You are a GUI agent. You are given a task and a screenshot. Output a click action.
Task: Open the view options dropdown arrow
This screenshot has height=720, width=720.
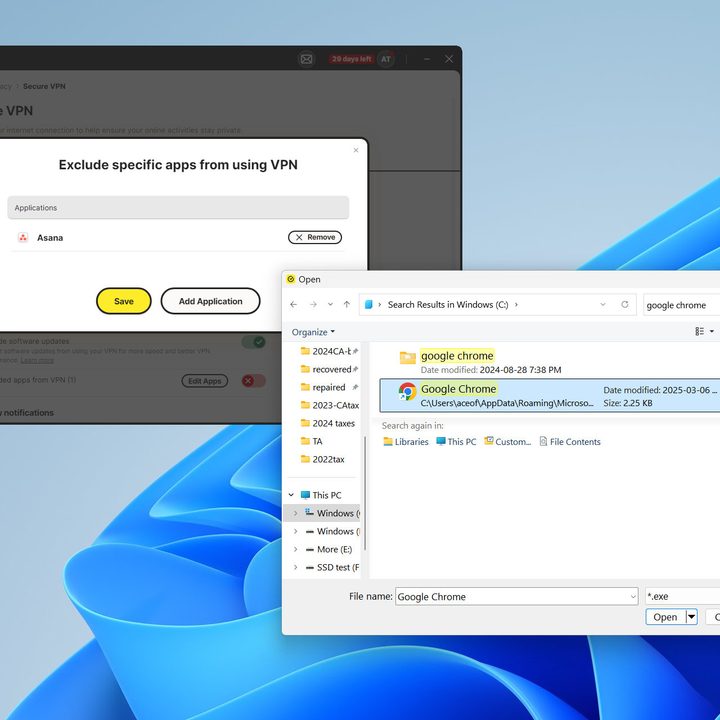[712, 331]
